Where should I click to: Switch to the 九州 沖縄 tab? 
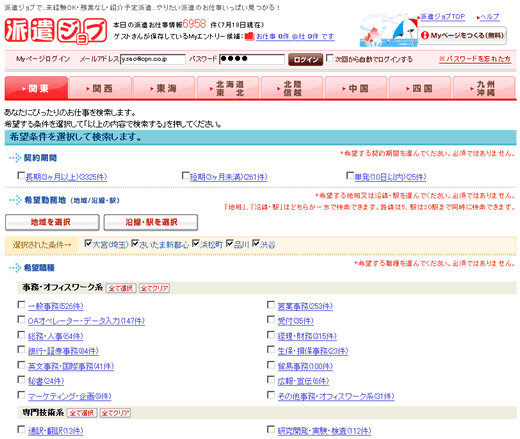pos(484,88)
